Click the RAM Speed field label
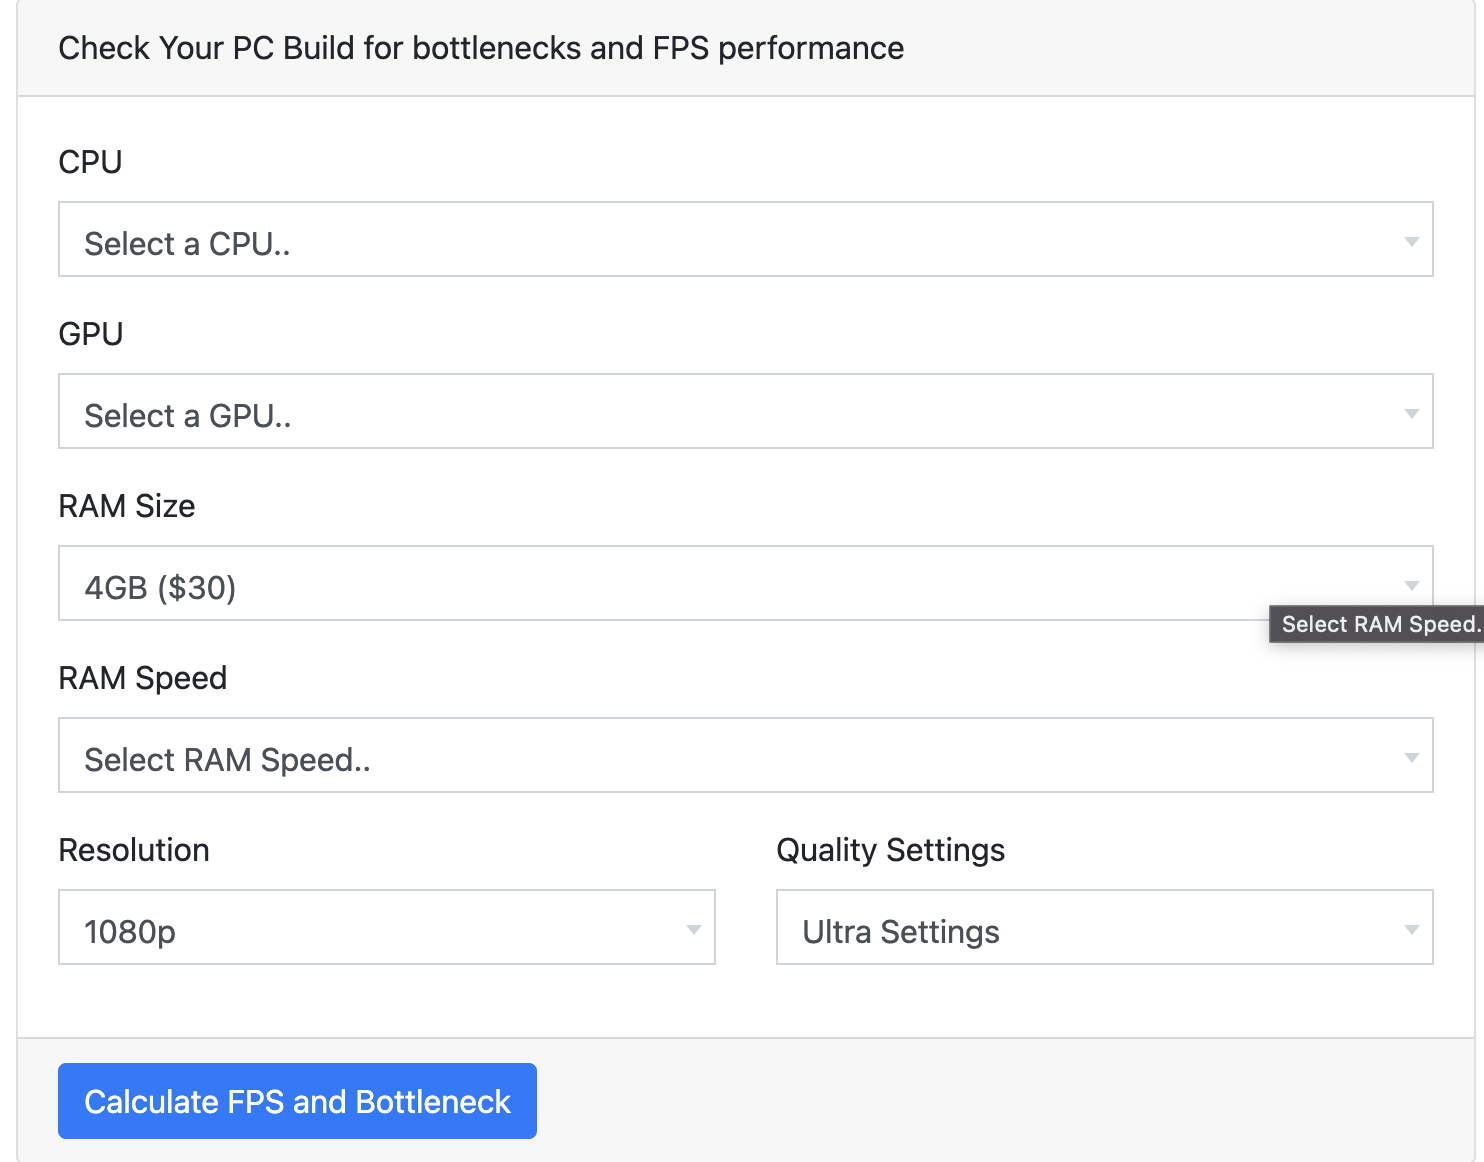 tap(143, 678)
